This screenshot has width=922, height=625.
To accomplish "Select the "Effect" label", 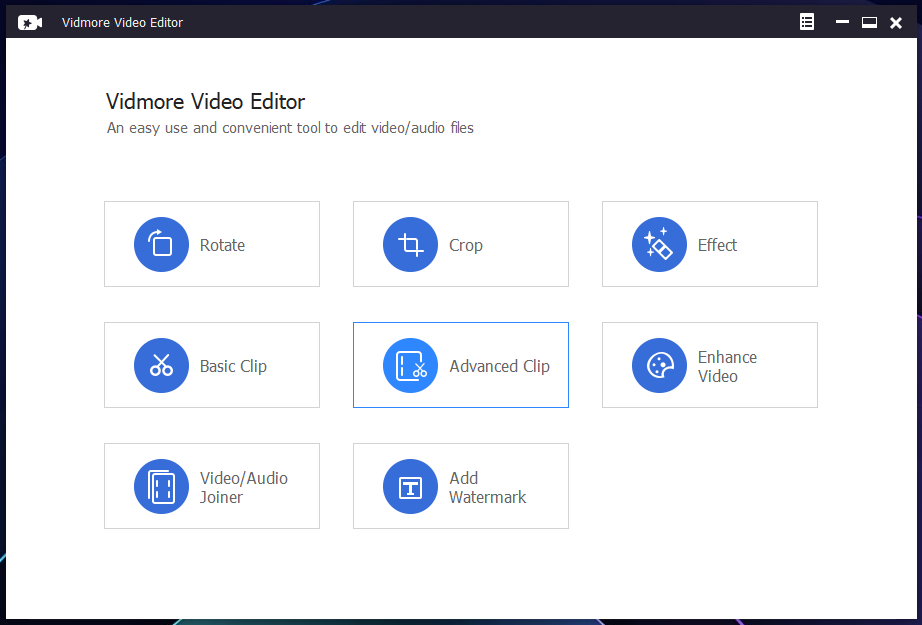I will click(x=717, y=245).
